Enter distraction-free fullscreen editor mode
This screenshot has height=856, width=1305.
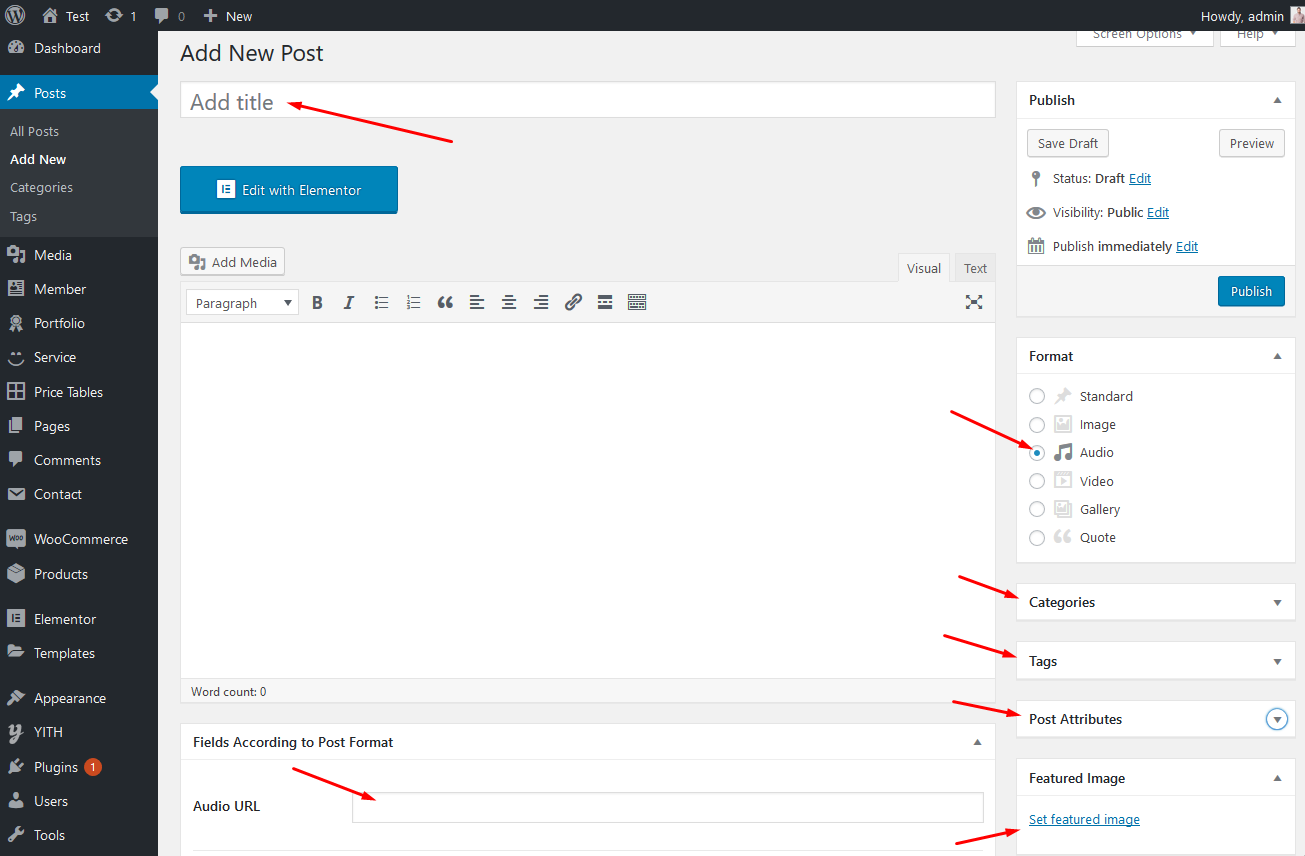[973, 302]
